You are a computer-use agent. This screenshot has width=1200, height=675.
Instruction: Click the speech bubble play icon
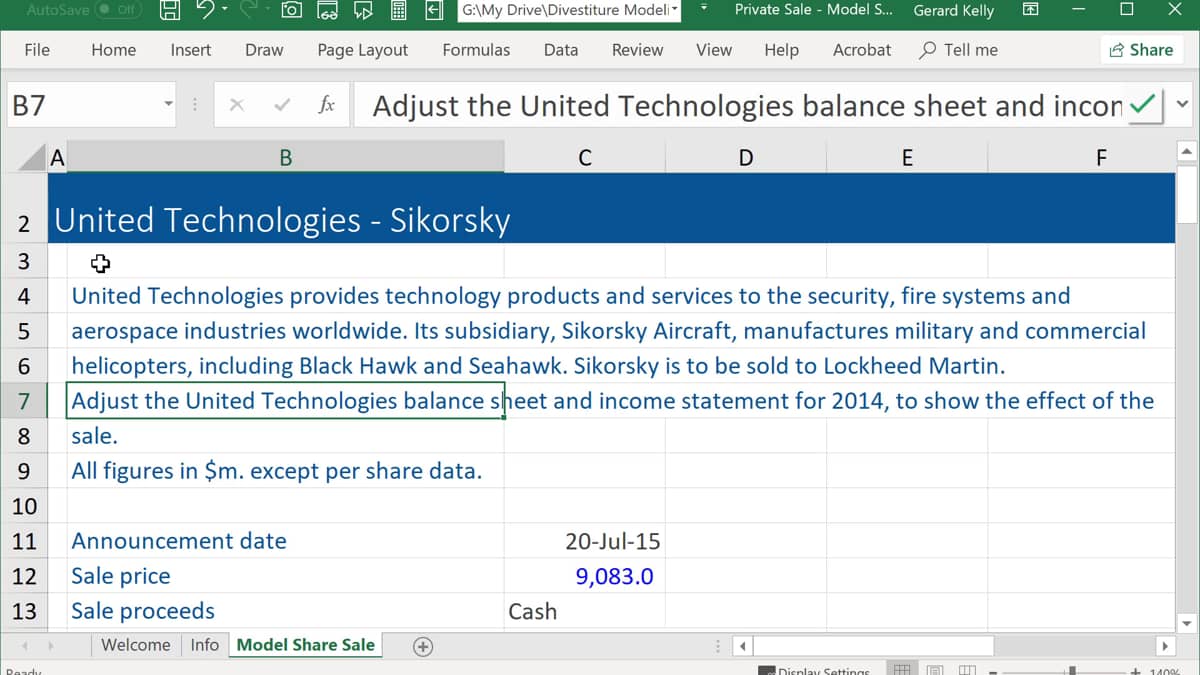point(362,11)
